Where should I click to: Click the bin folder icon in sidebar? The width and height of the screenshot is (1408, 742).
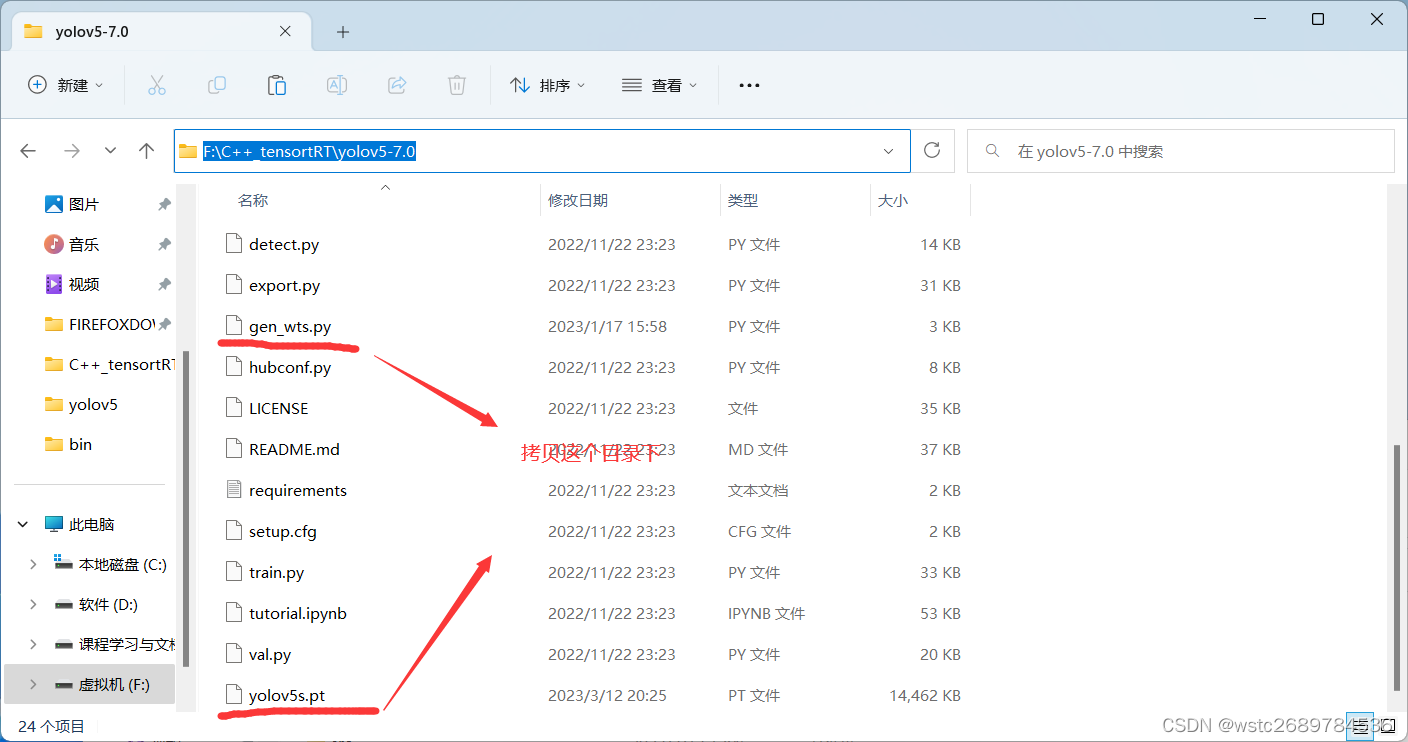(x=54, y=444)
